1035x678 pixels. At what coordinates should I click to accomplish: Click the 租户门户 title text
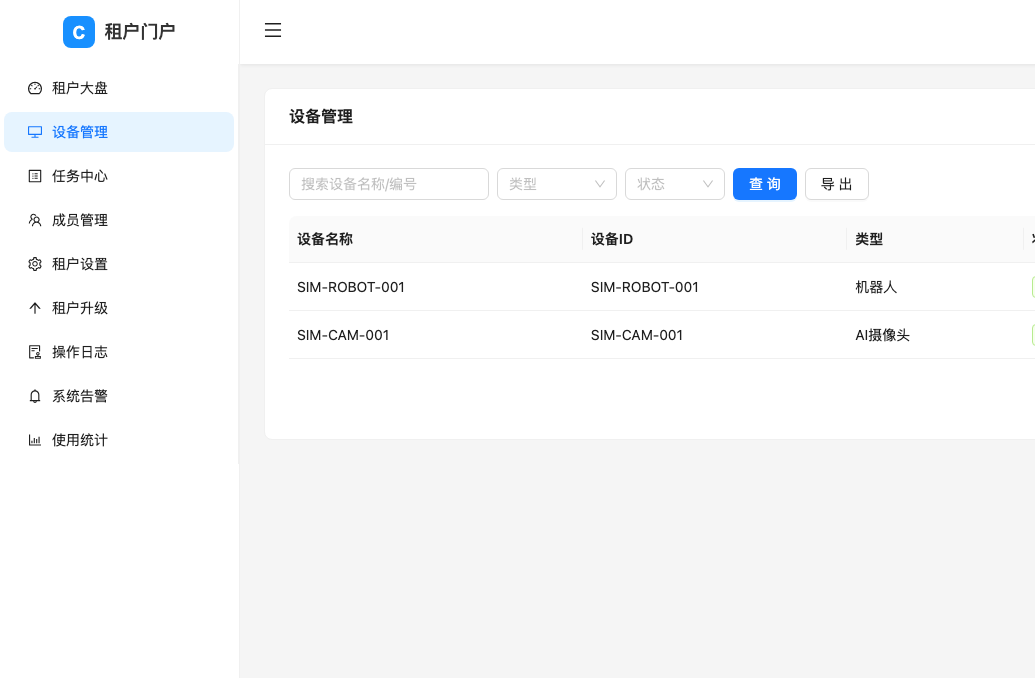140,32
